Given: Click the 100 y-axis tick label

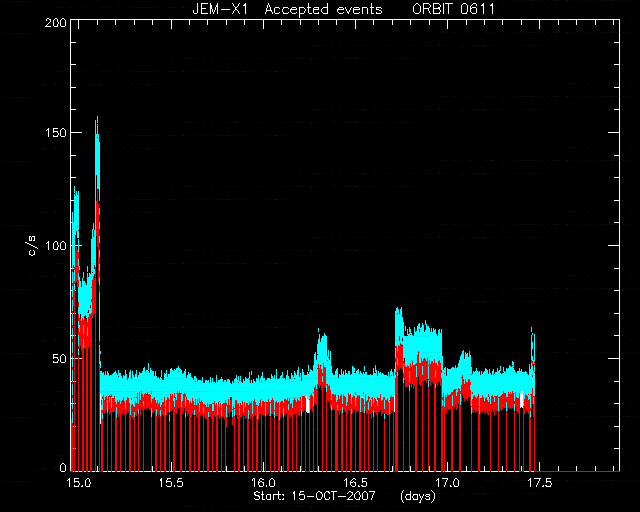Looking at the screenshot, I should (x=56, y=246).
